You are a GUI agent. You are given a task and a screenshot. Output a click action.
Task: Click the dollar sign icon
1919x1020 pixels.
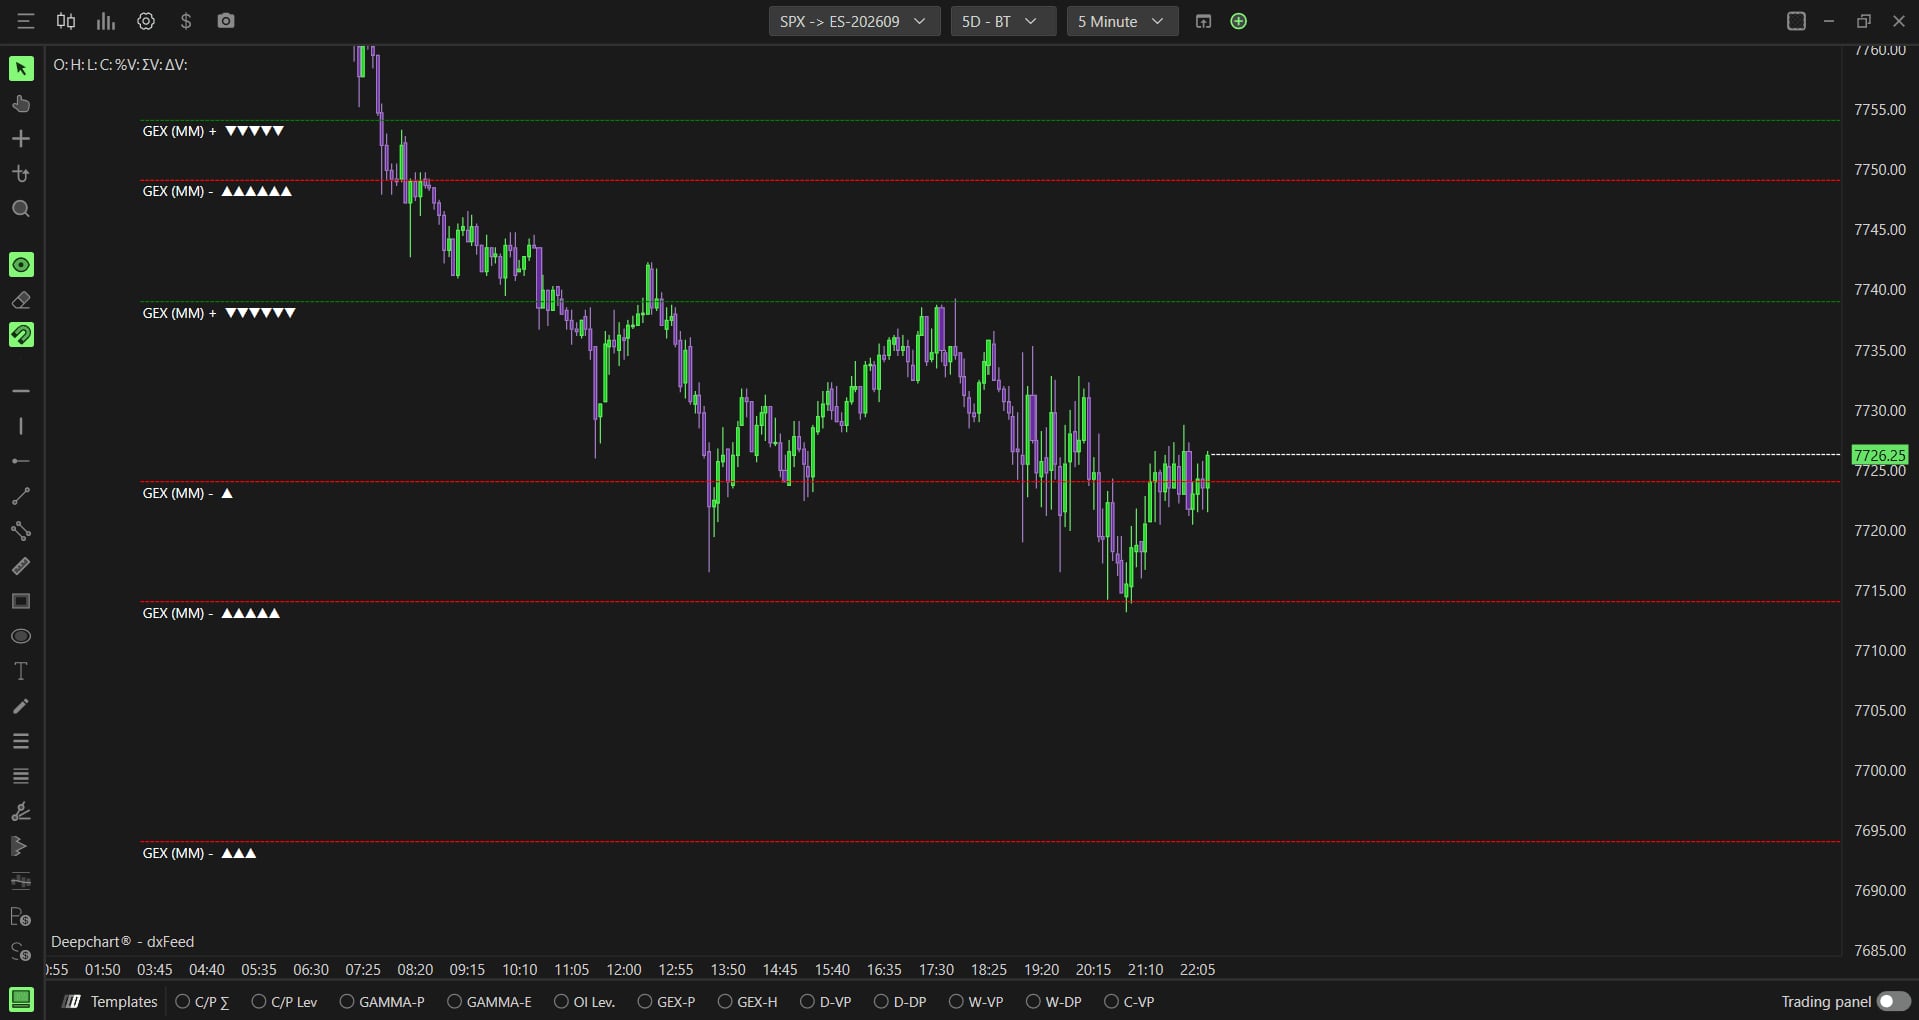coord(186,21)
